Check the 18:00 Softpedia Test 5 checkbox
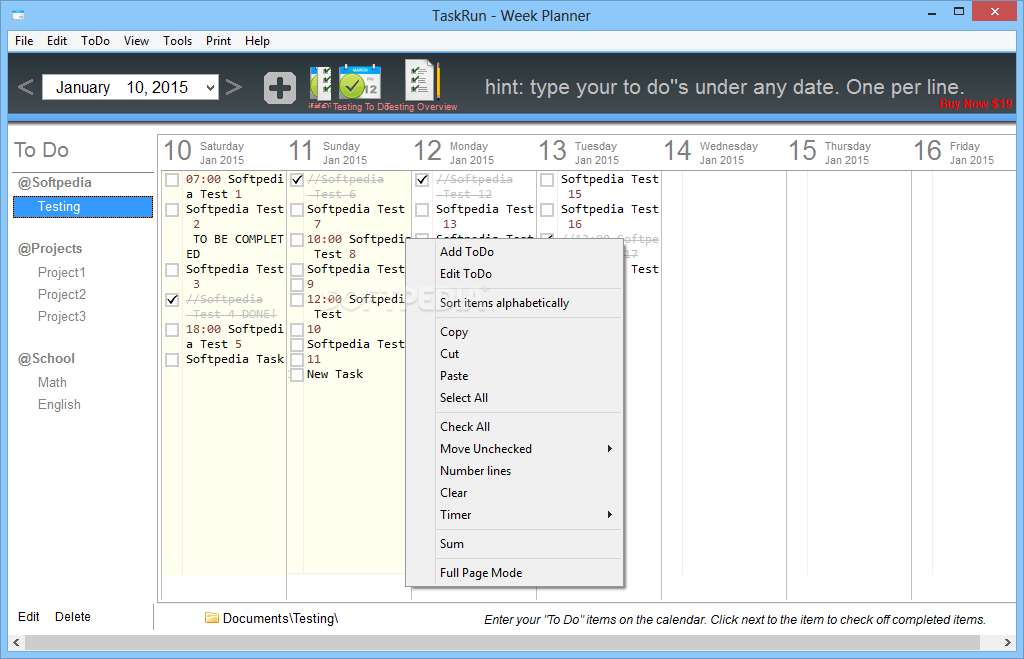Image resolution: width=1024 pixels, height=659 pixels. pyautogui.click(x=172, y=330)
